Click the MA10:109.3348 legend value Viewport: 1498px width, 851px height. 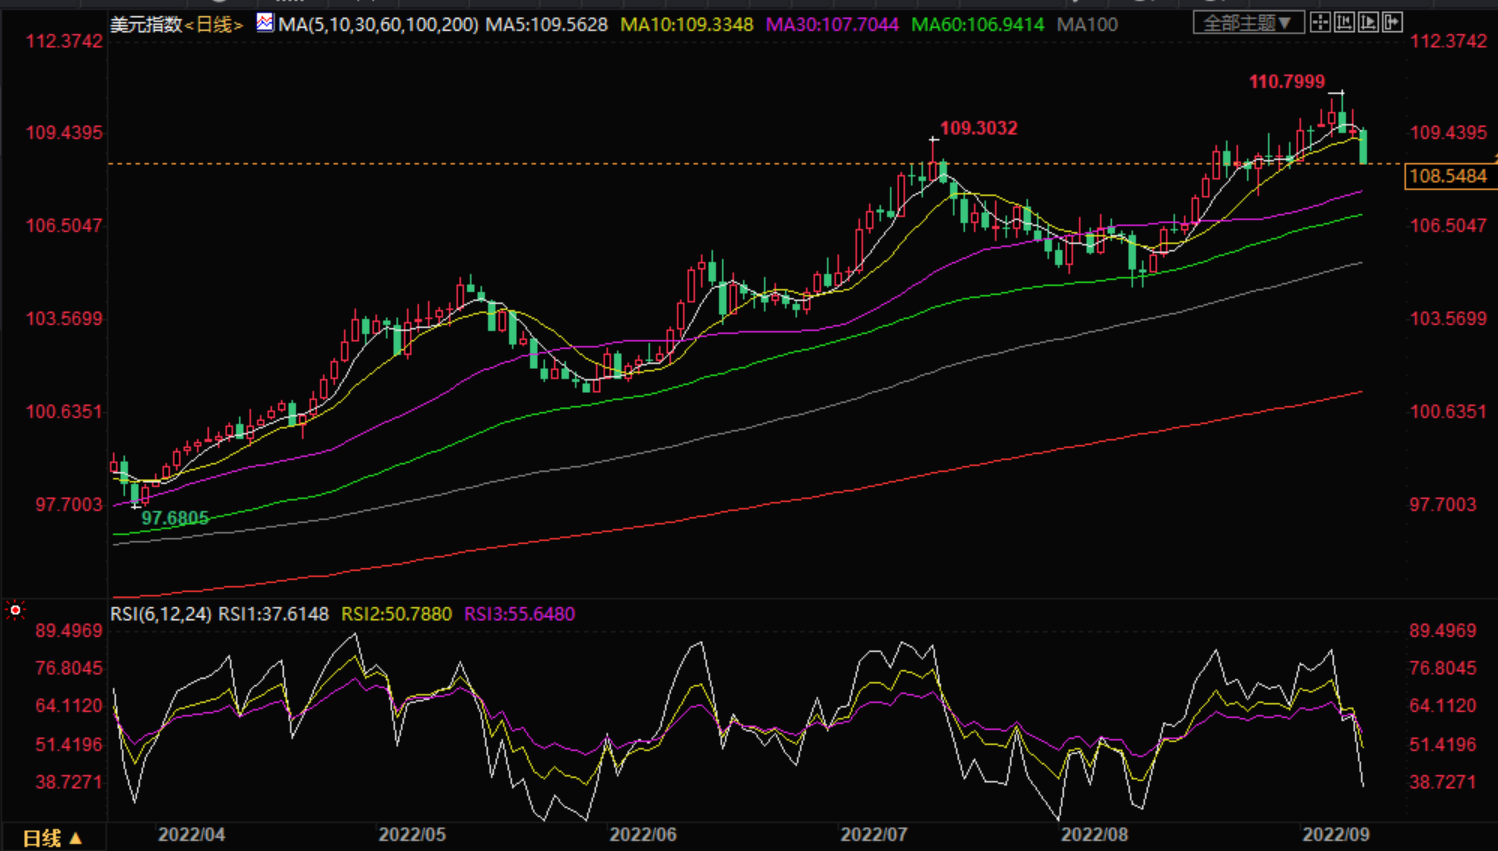tap(687, 24)
